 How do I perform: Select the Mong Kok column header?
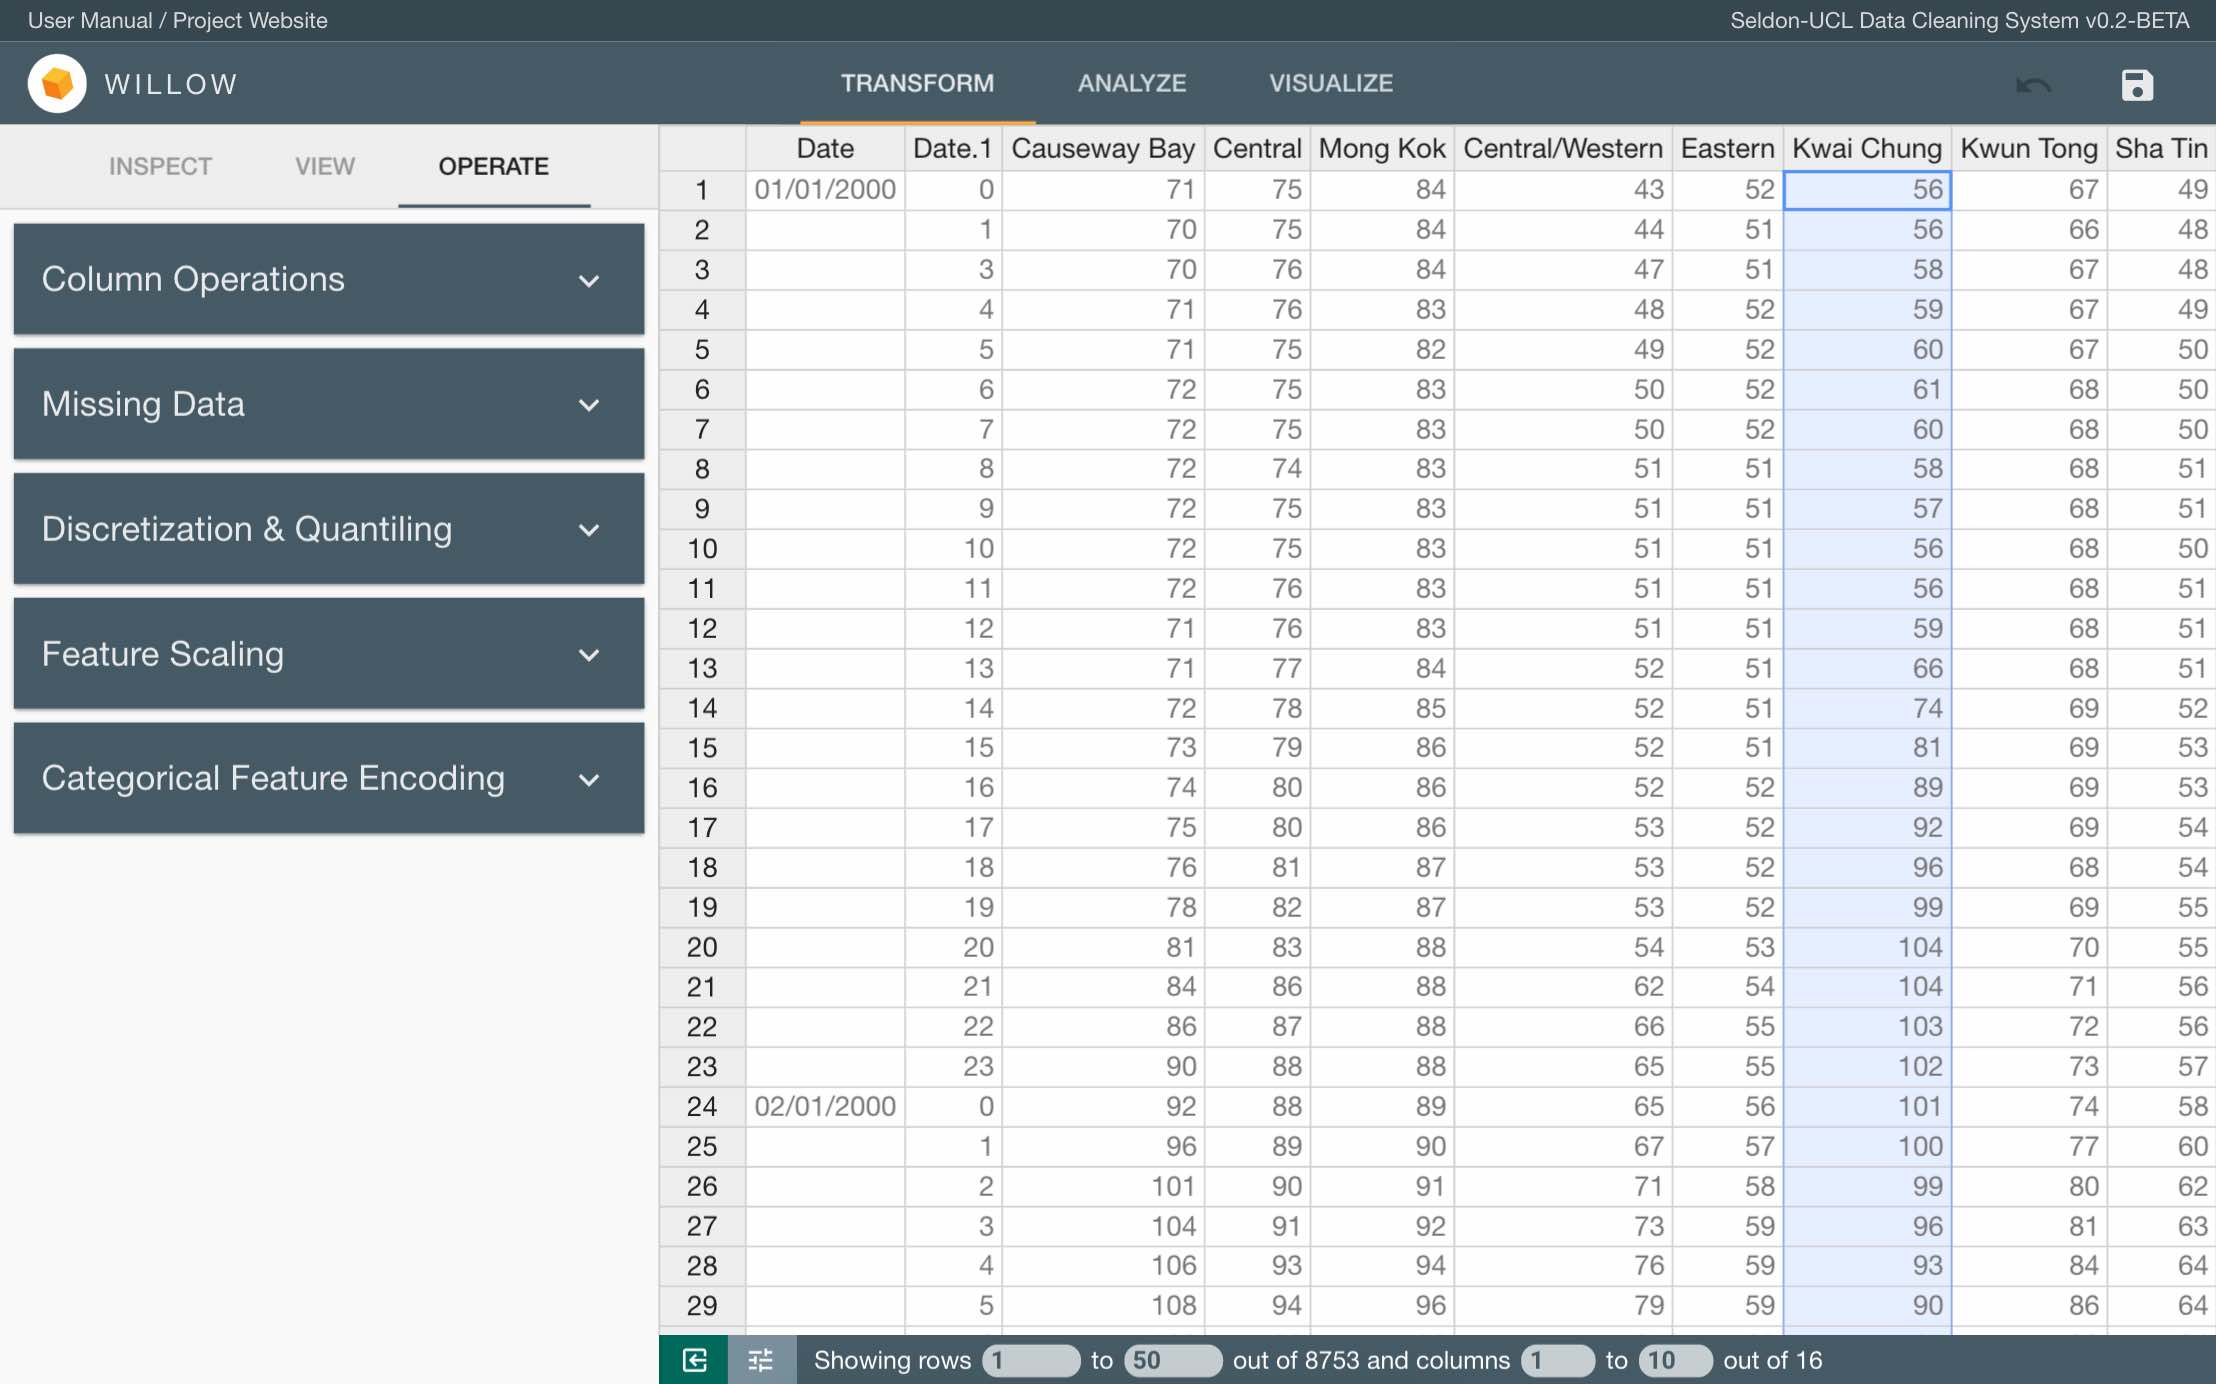(x=1382, y=148)
